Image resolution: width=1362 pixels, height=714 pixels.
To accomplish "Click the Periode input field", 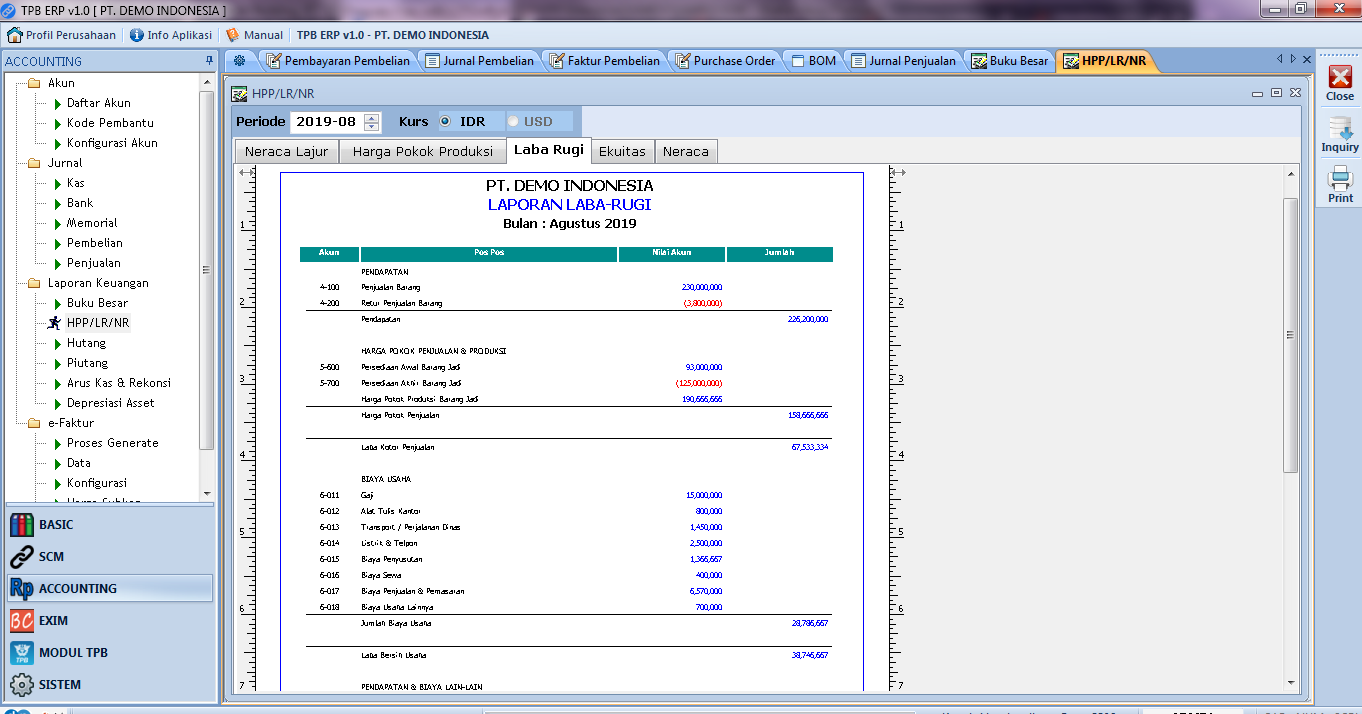I will click(x=326, y=122).
